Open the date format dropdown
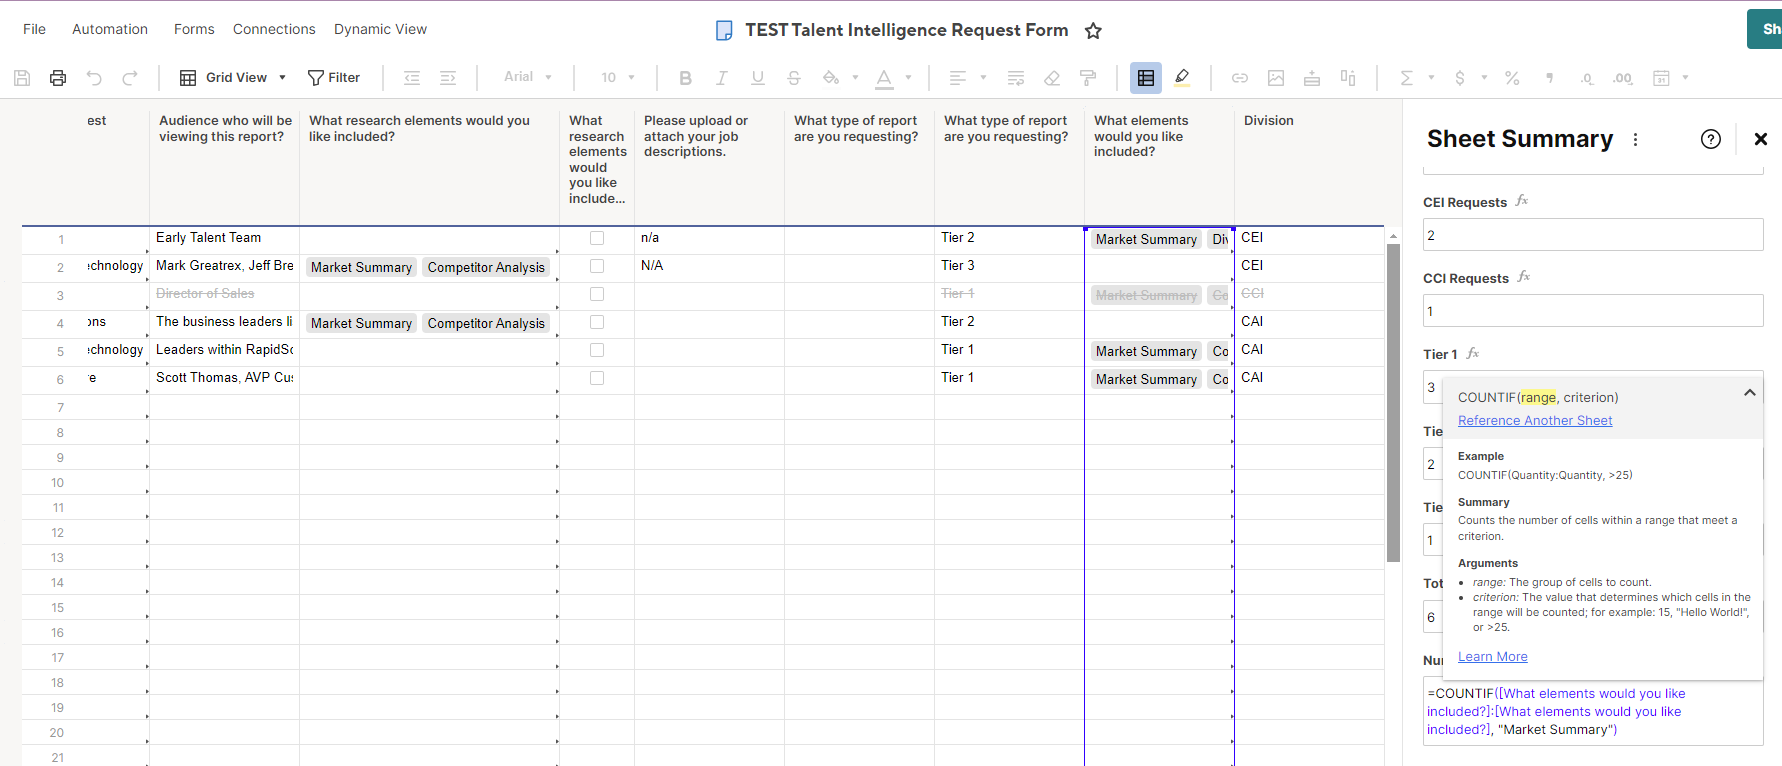Image resolution: width=1782 pixels, height=766 pixels. pos(1670,78)
